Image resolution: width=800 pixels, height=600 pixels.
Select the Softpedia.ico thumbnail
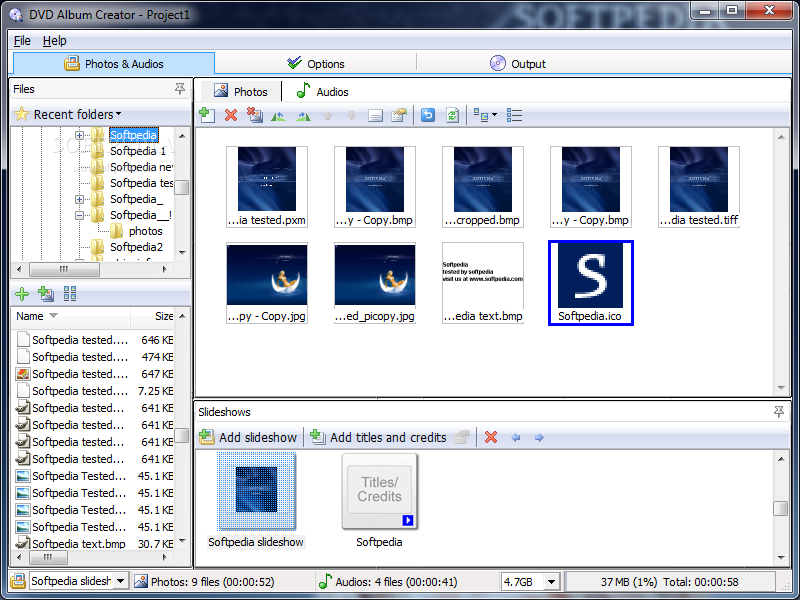(590, 283)
